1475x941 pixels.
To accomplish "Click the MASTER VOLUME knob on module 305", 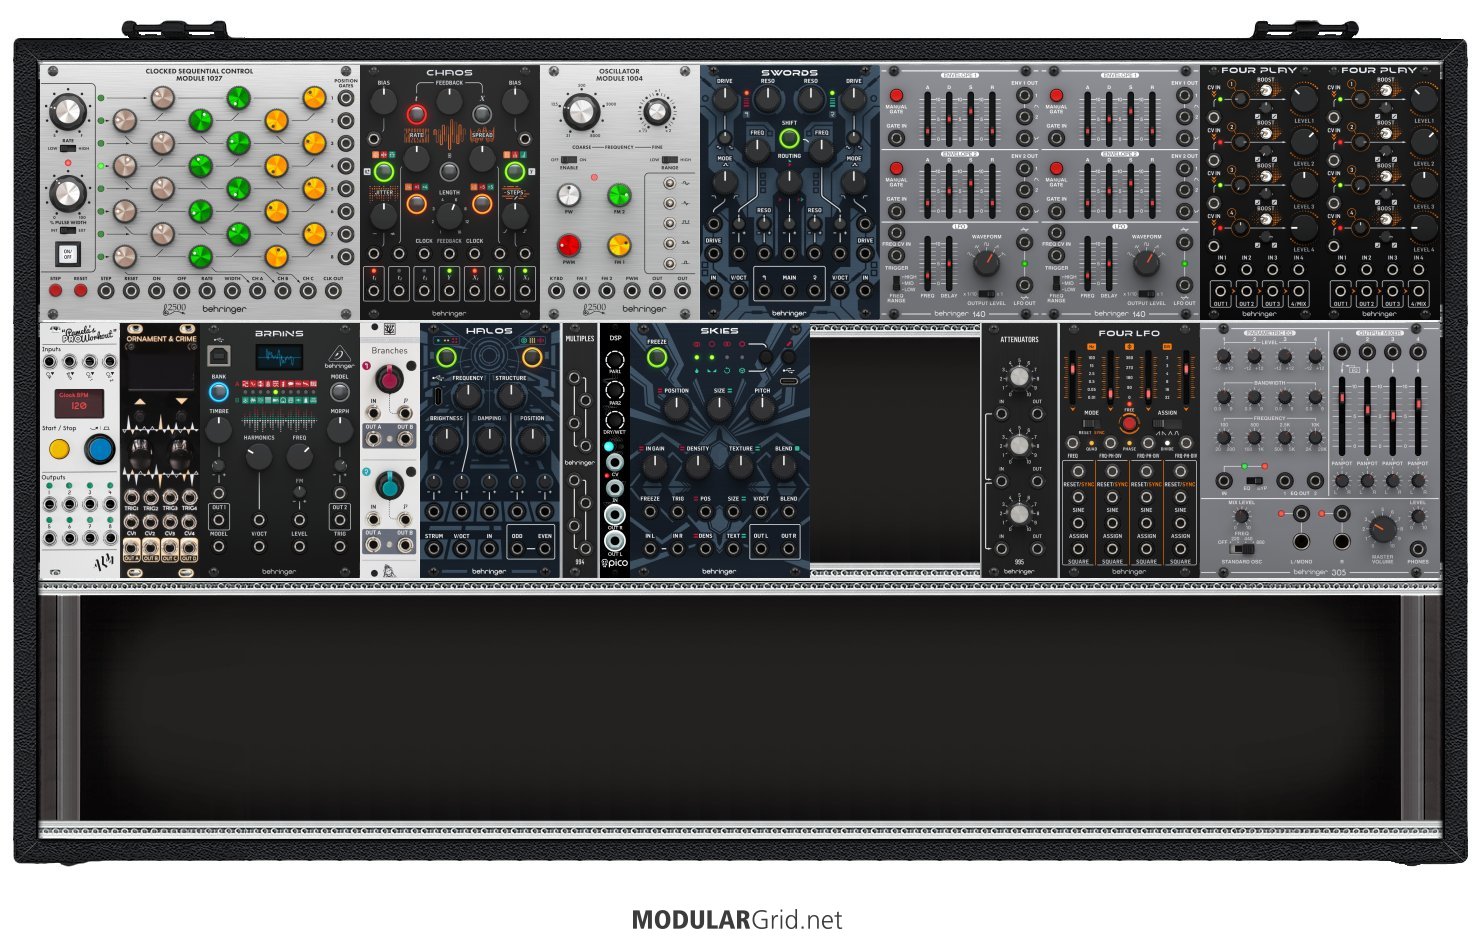I will point(1382,530).
